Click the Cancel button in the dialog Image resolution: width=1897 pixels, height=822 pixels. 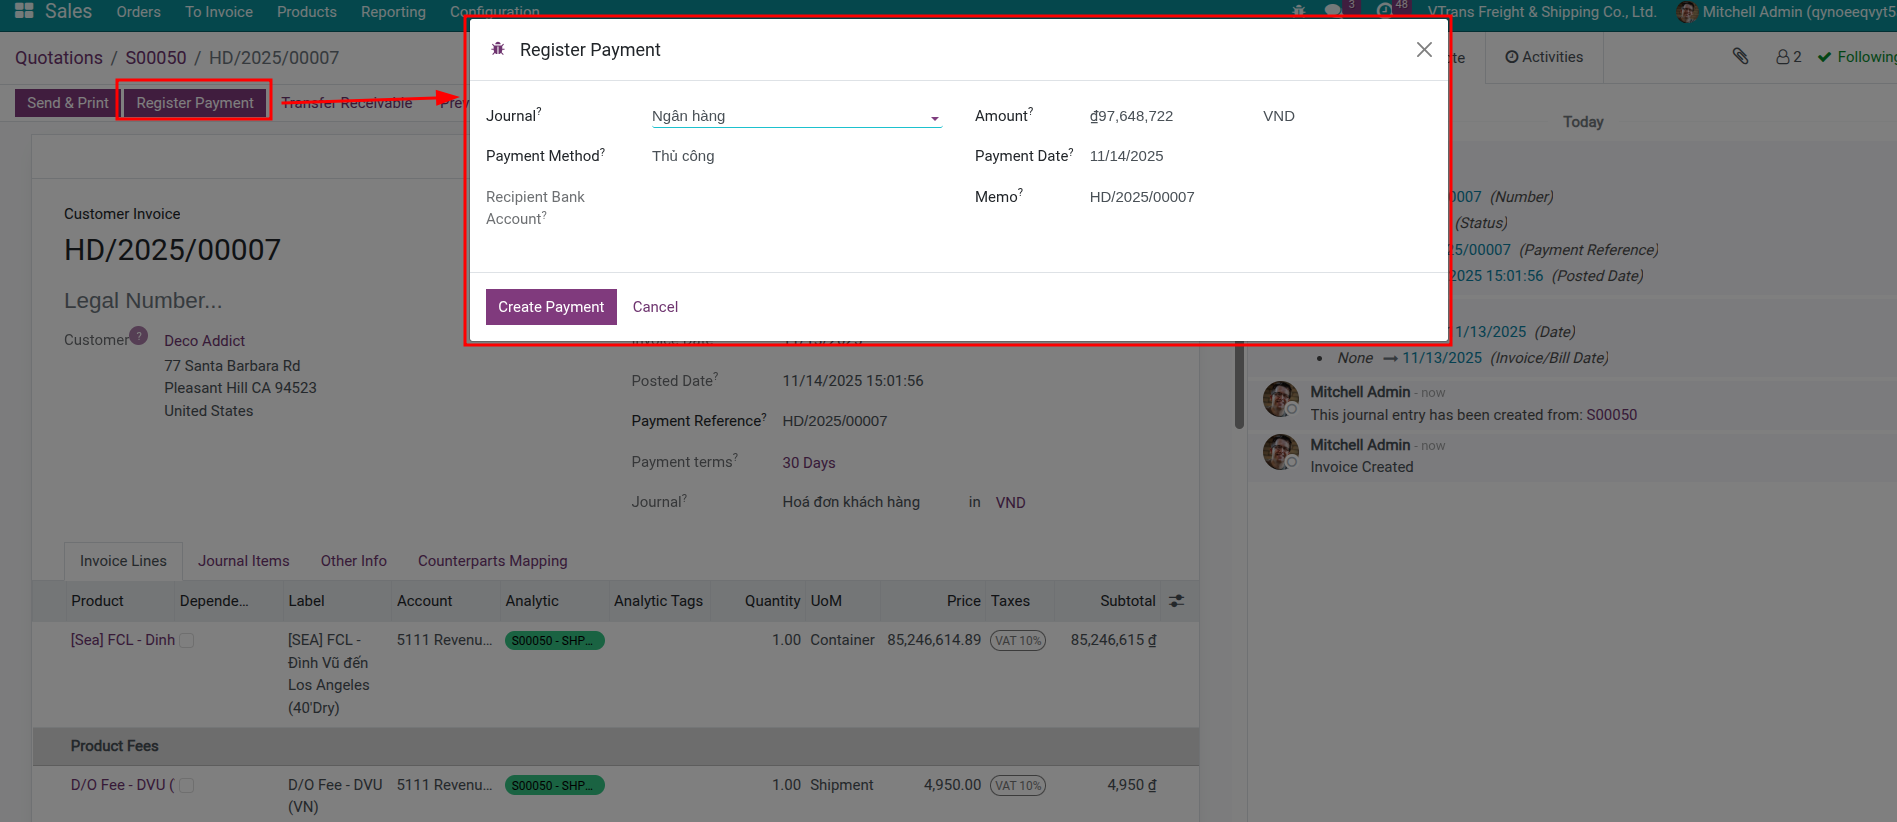[655, 307]
